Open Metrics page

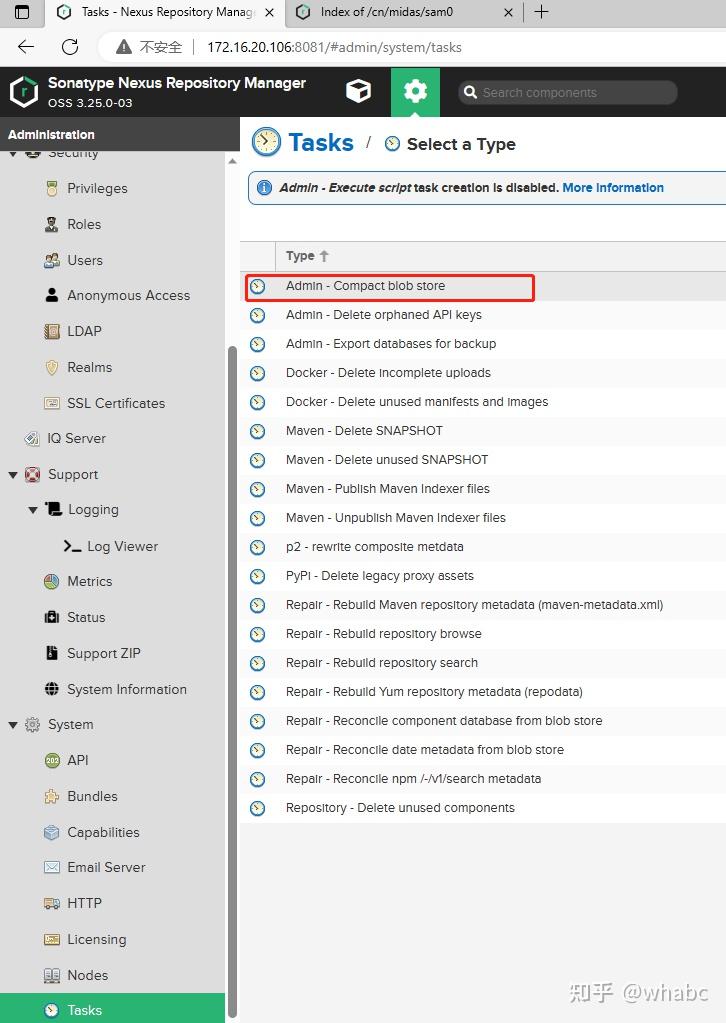pyautogui.click(x=89, y=581)
